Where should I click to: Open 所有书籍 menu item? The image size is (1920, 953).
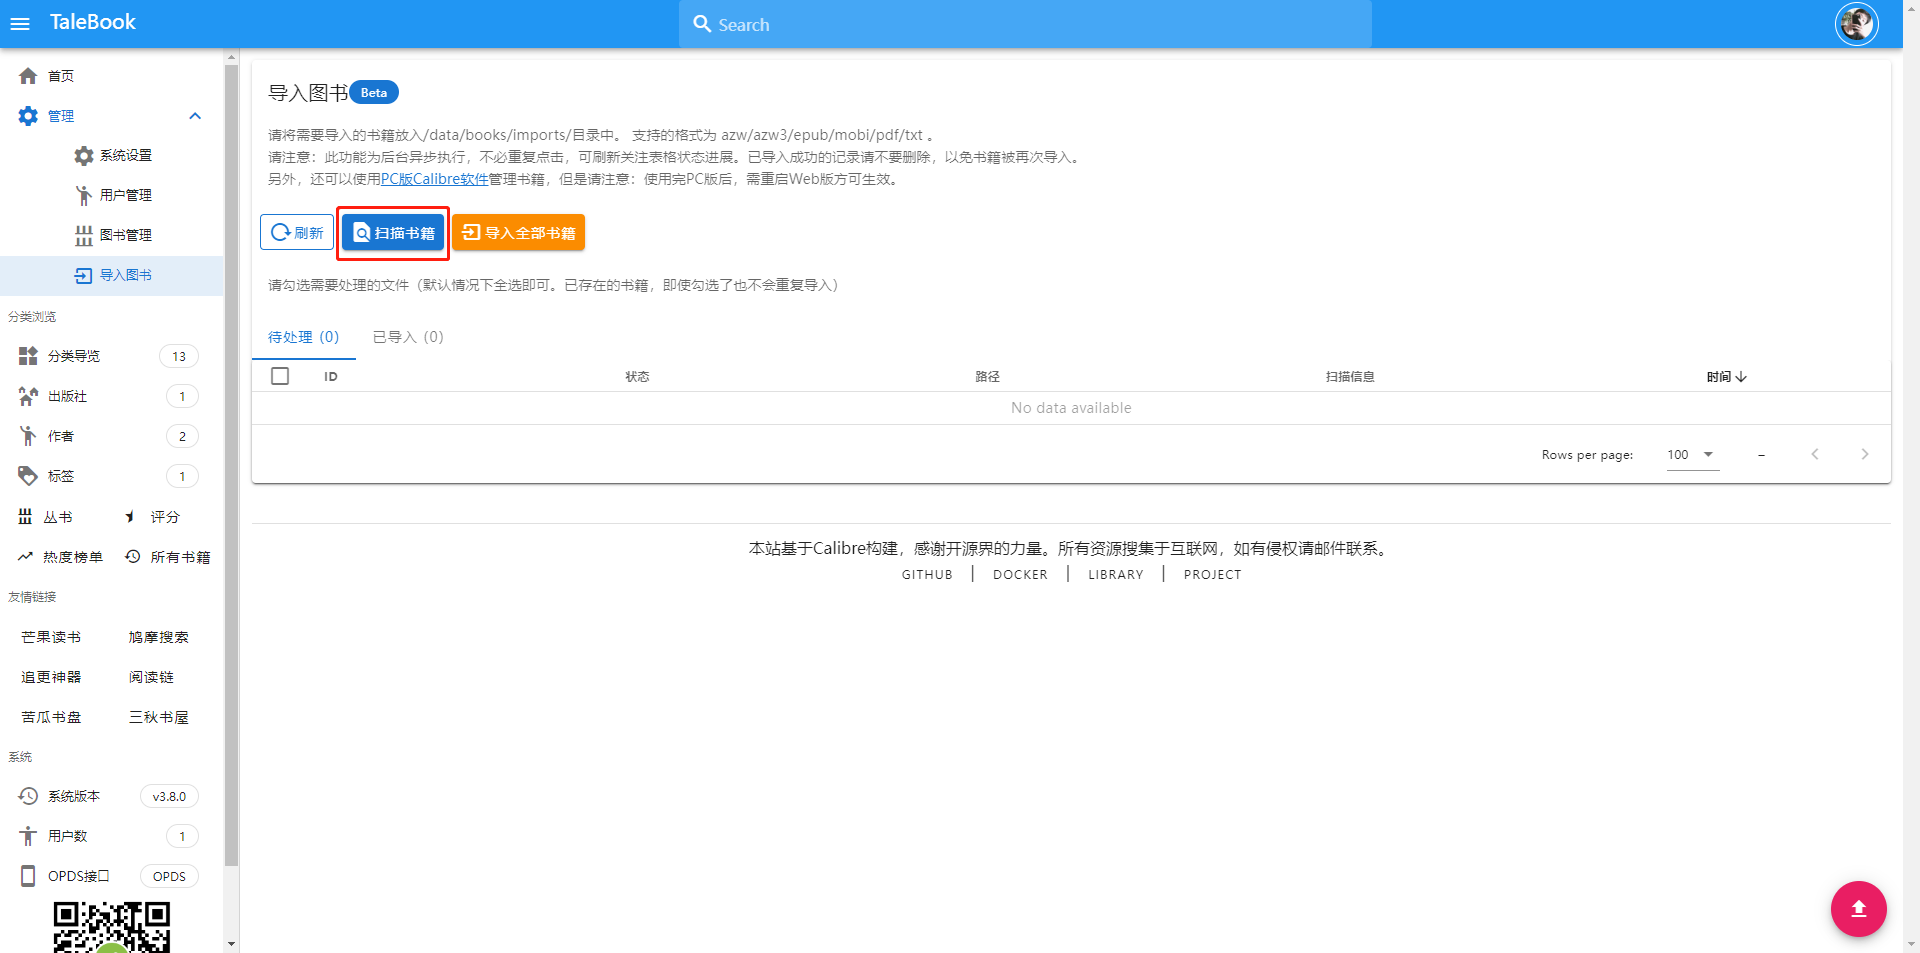168,557
